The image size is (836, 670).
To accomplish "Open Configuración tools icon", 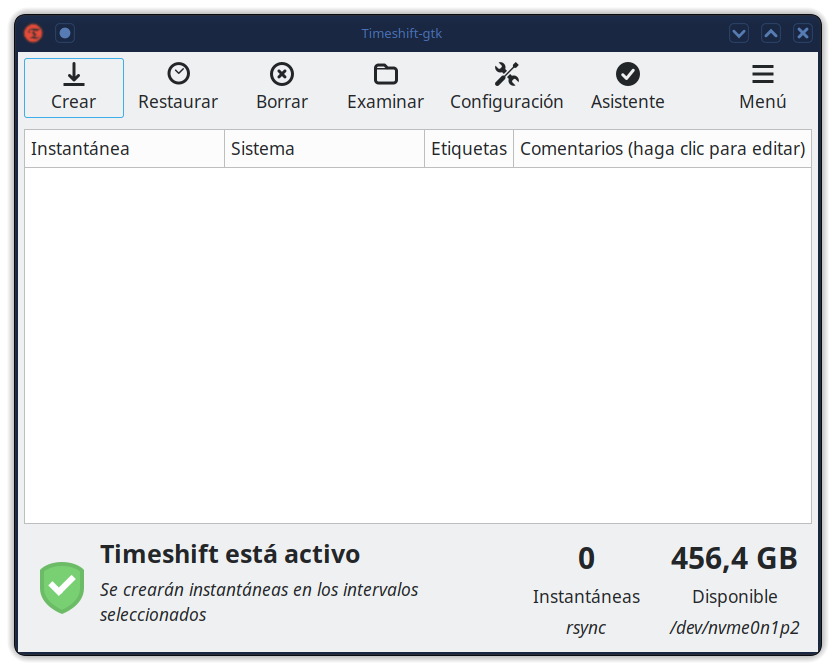I will (x=507, y=74).
